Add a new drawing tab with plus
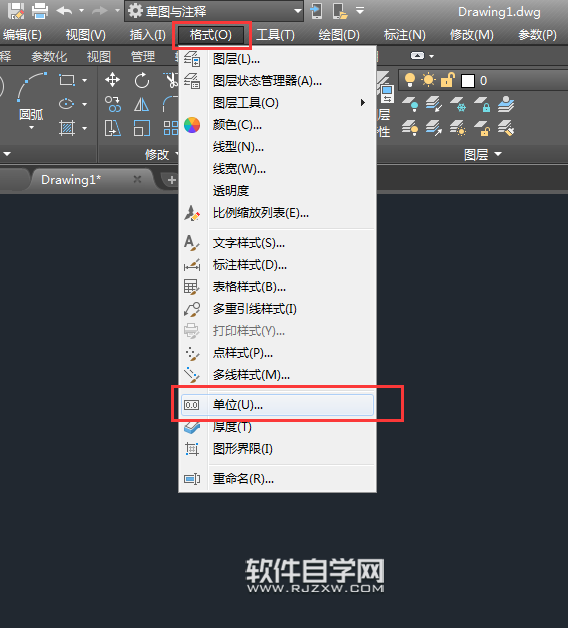This screenshot has width=568, height=628. (x=171, y=180)
